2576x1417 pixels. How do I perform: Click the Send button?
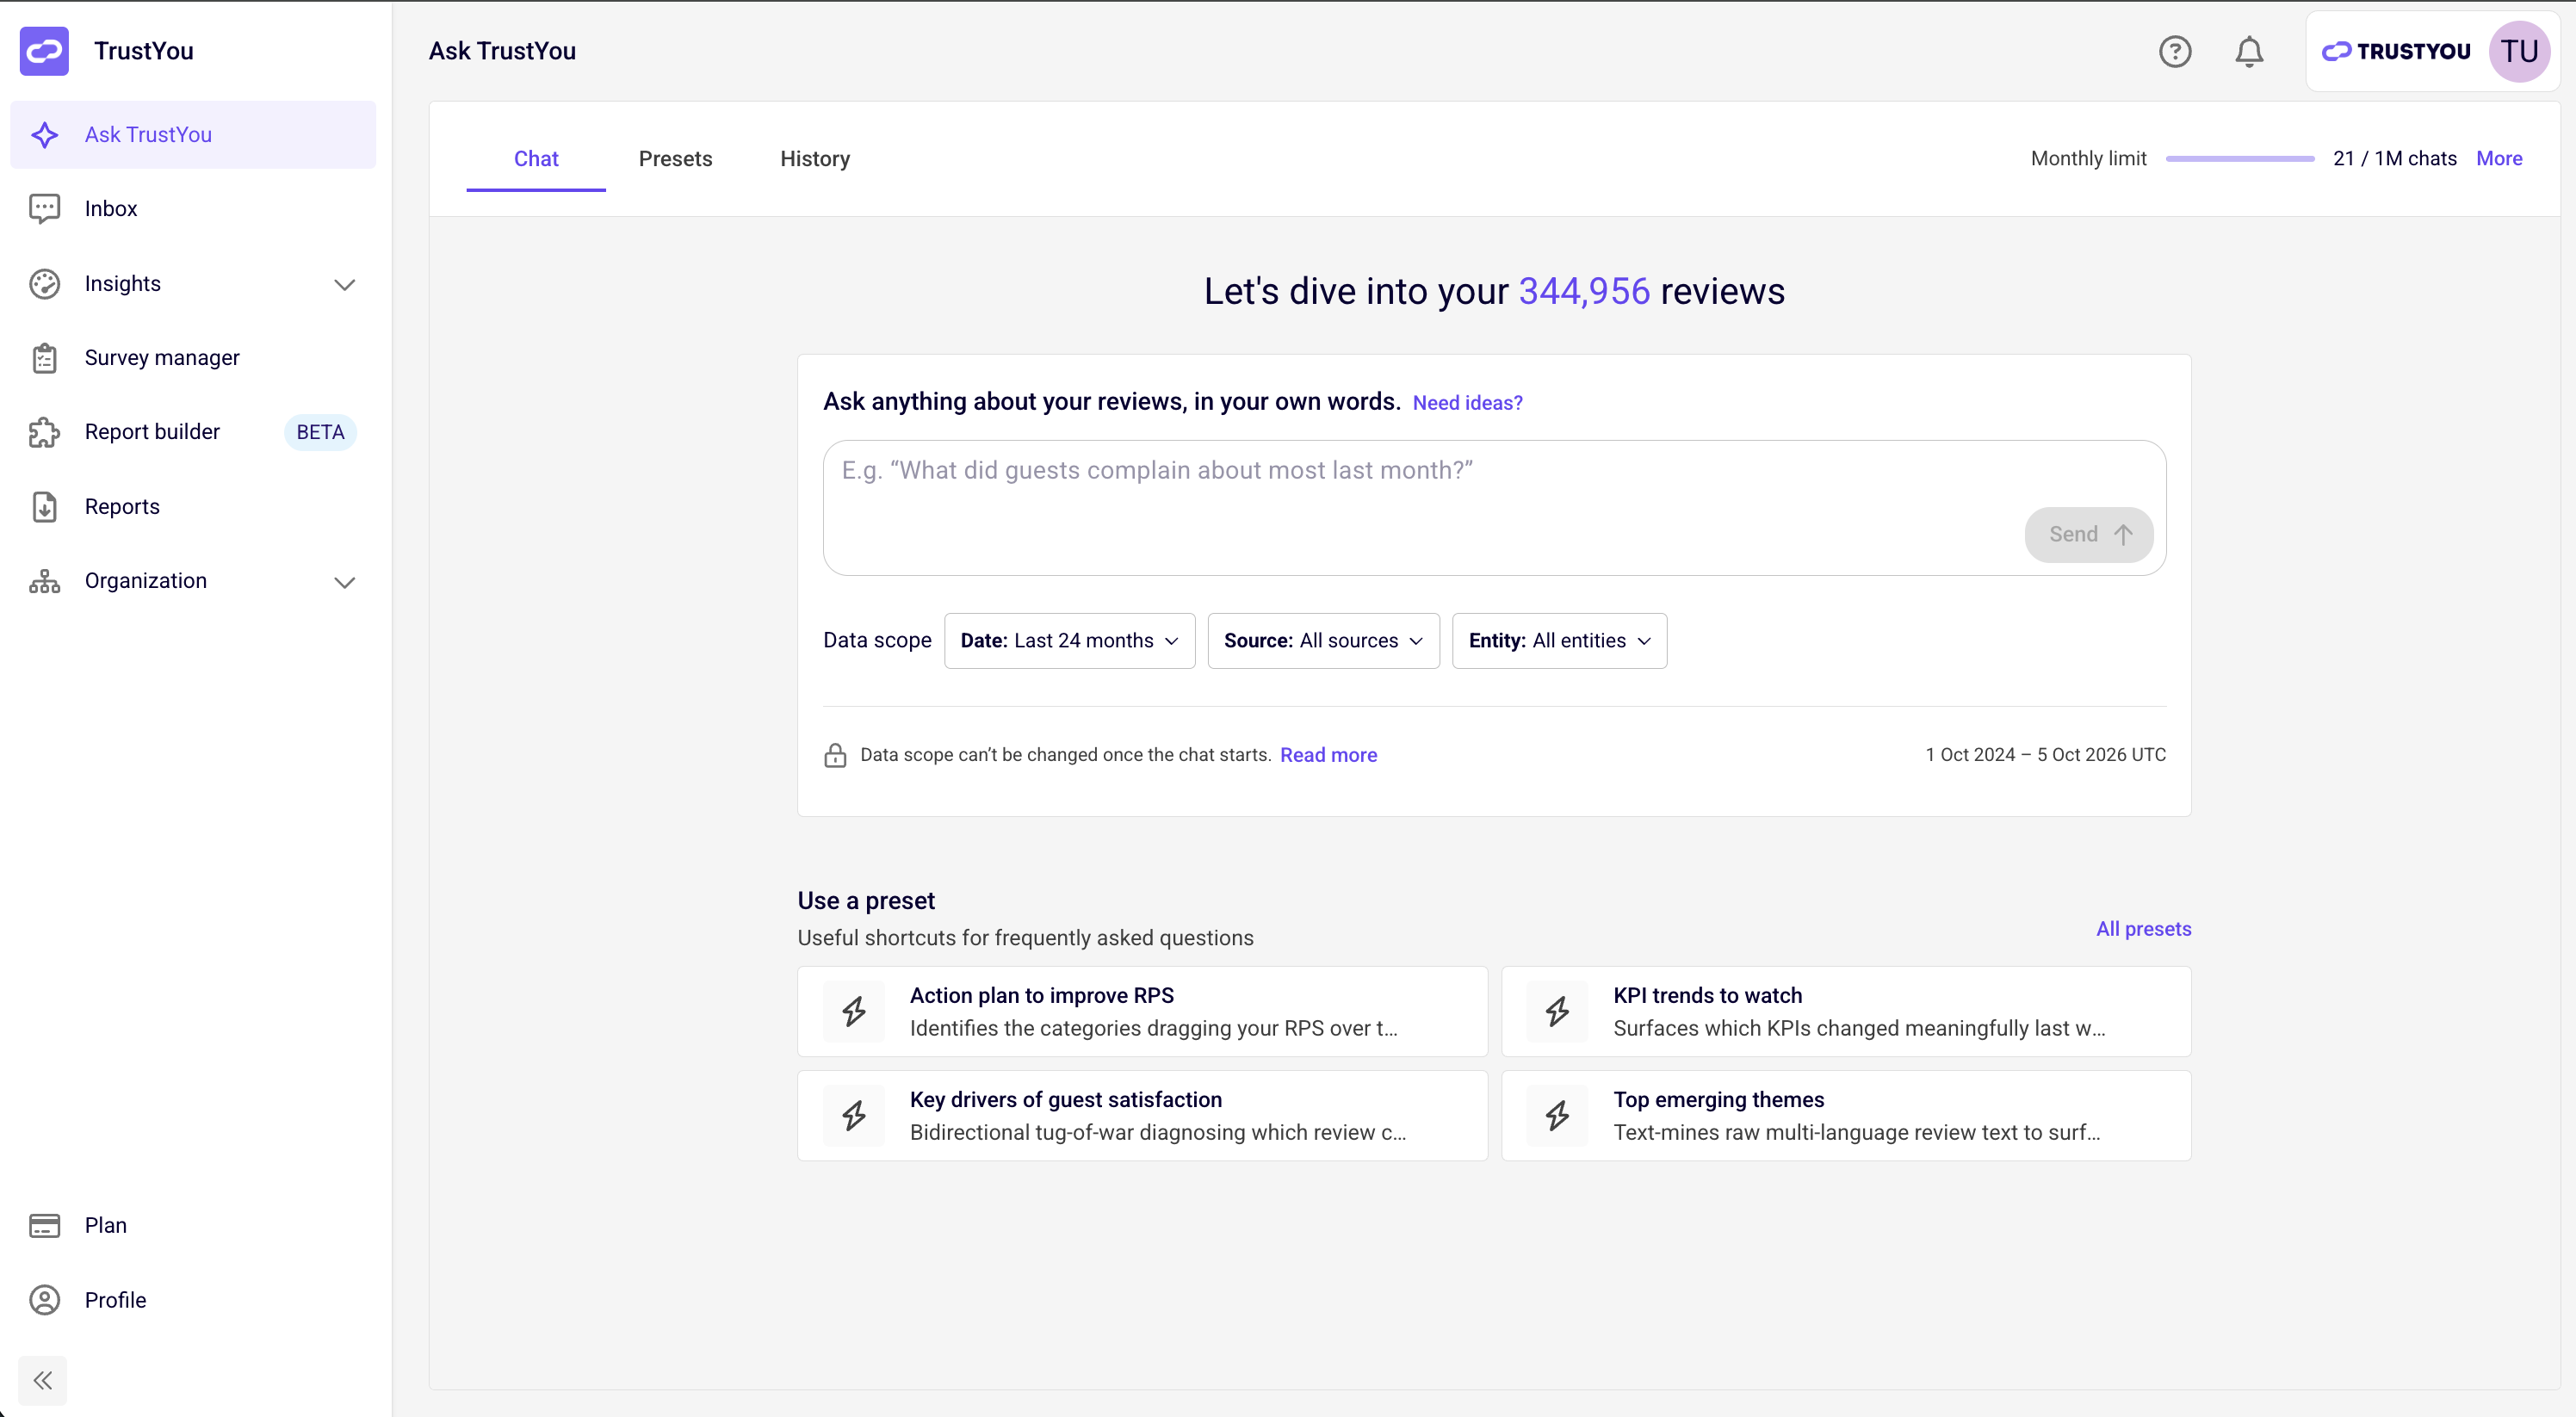(2089, 535)
